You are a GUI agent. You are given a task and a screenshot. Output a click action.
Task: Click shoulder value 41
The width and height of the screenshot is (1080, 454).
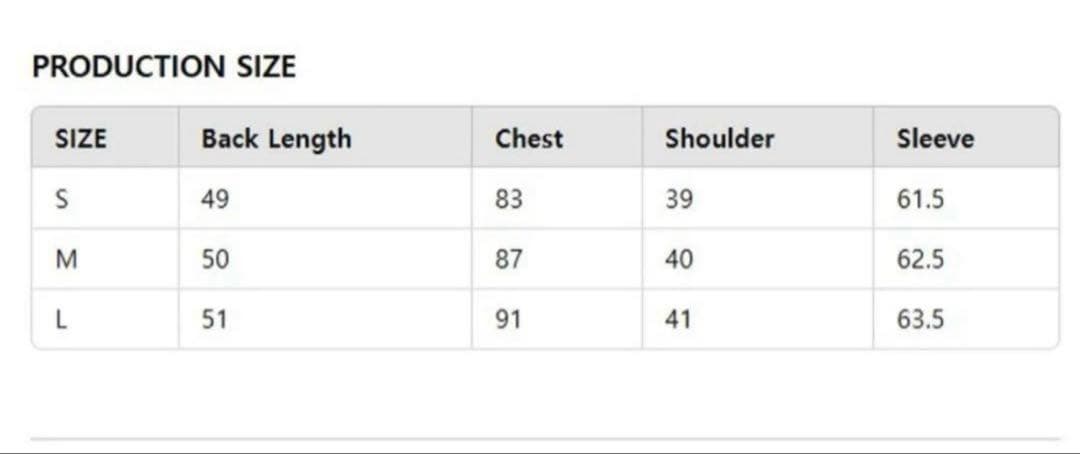[x=678, y=320]
